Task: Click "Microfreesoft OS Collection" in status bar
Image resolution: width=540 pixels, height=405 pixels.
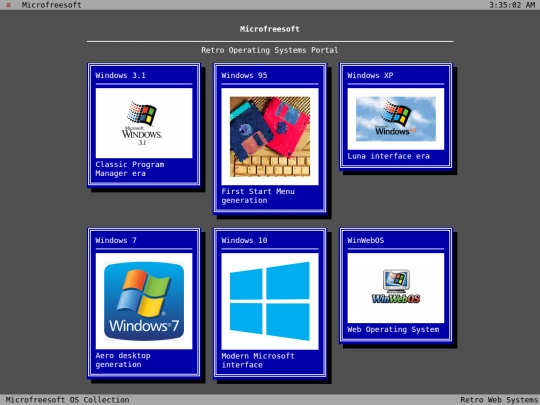Action: coord(68,400)
